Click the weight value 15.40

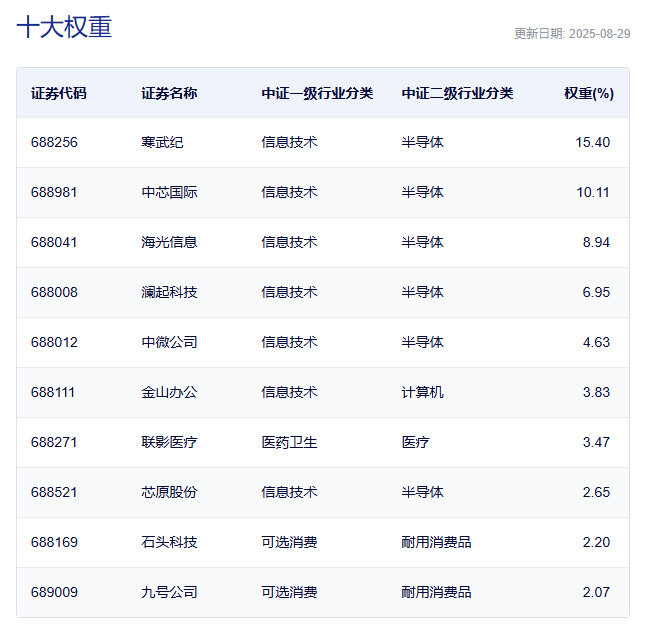(592, 142)
